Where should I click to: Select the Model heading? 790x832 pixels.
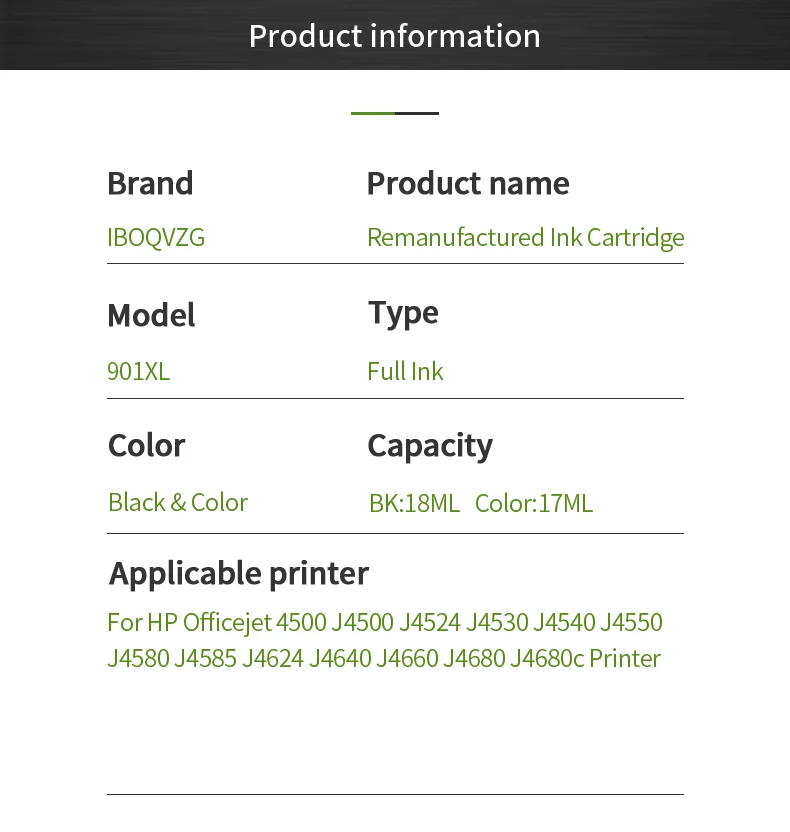(151, 315)
